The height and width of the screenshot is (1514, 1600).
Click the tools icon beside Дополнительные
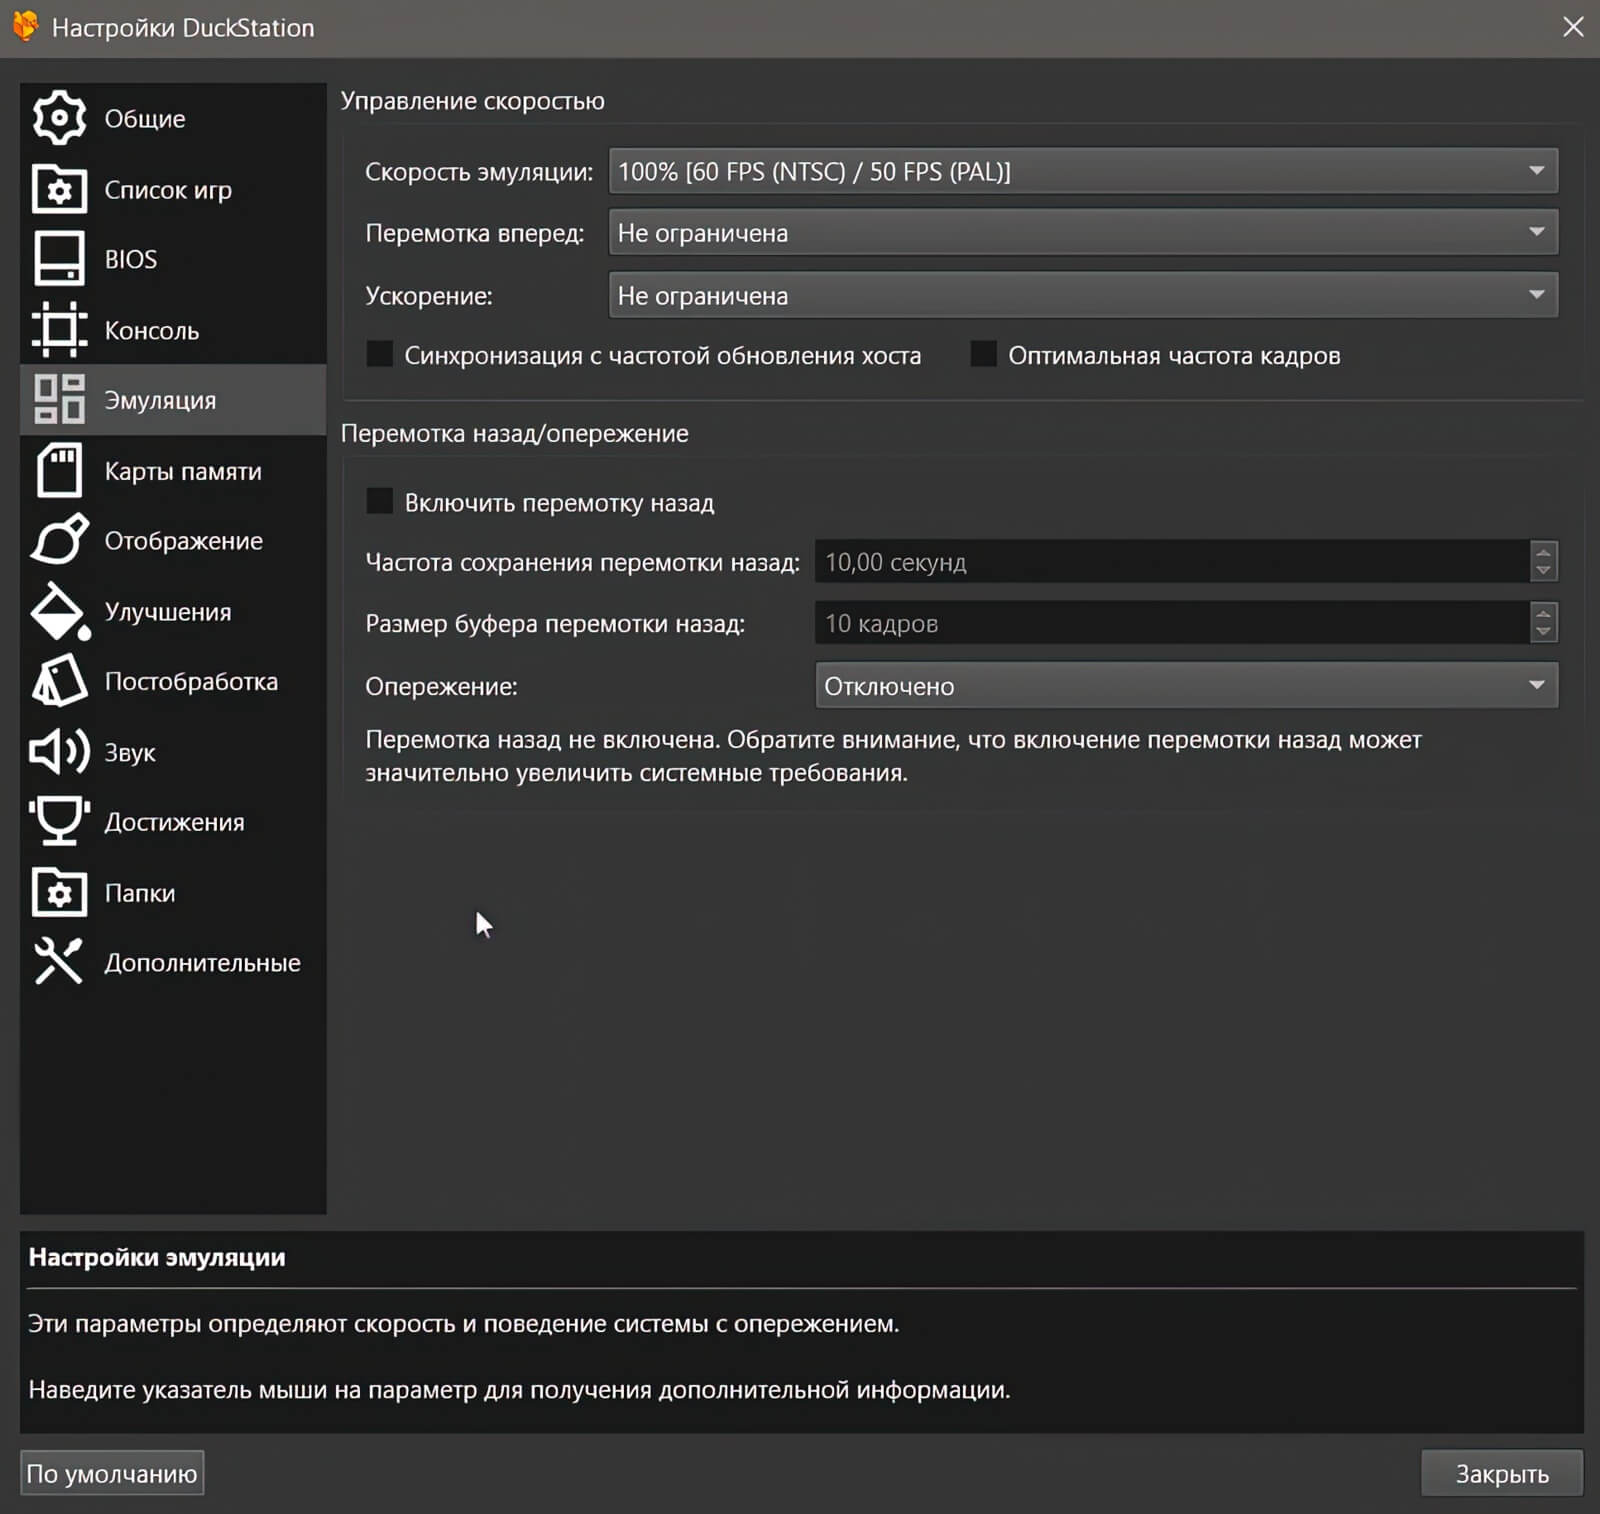(x=59, y=962)
